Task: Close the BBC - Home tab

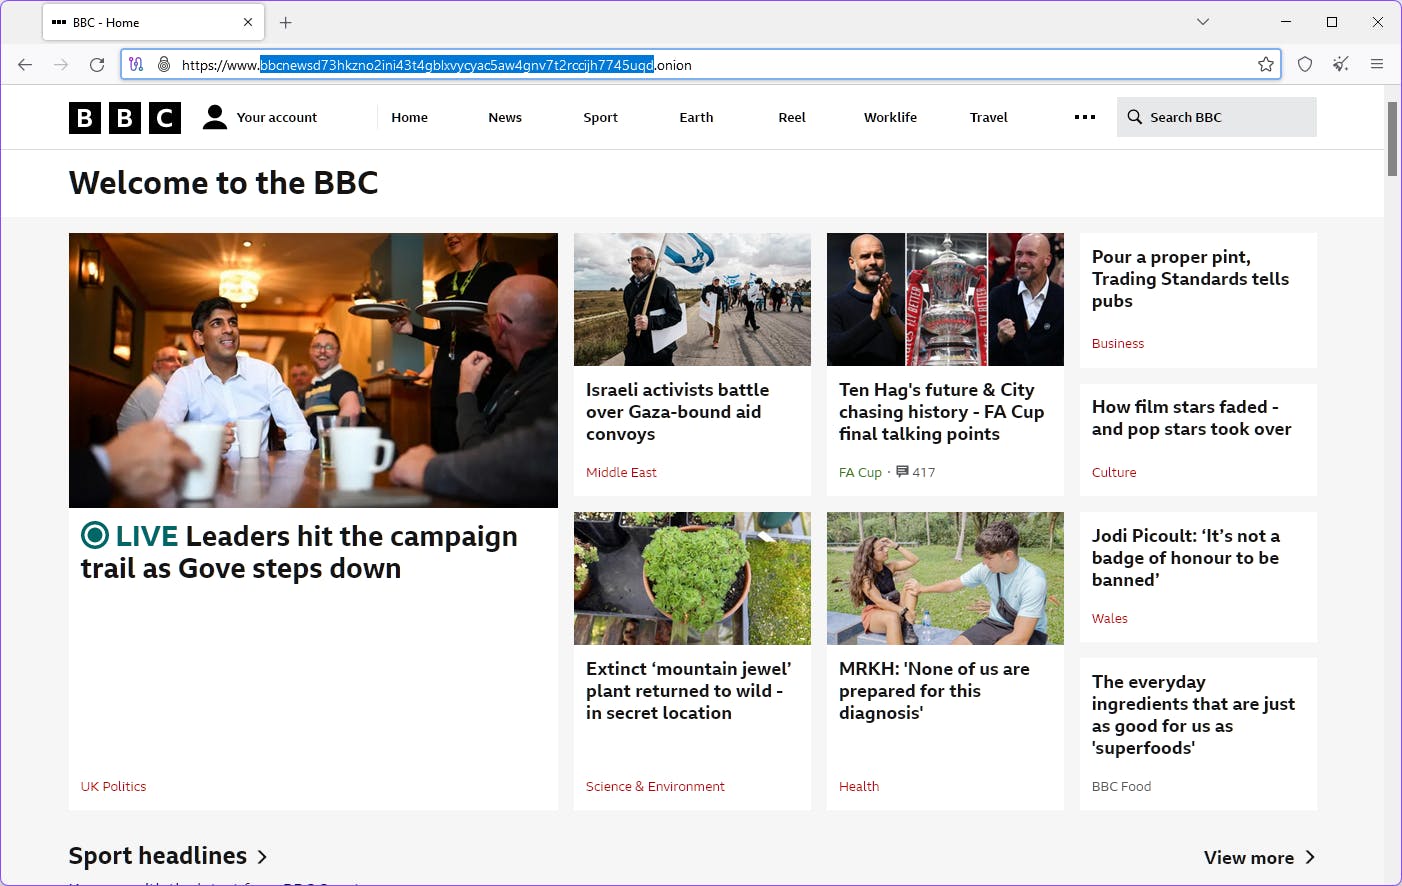Action: pyautogui.click(x=248, y=22)
